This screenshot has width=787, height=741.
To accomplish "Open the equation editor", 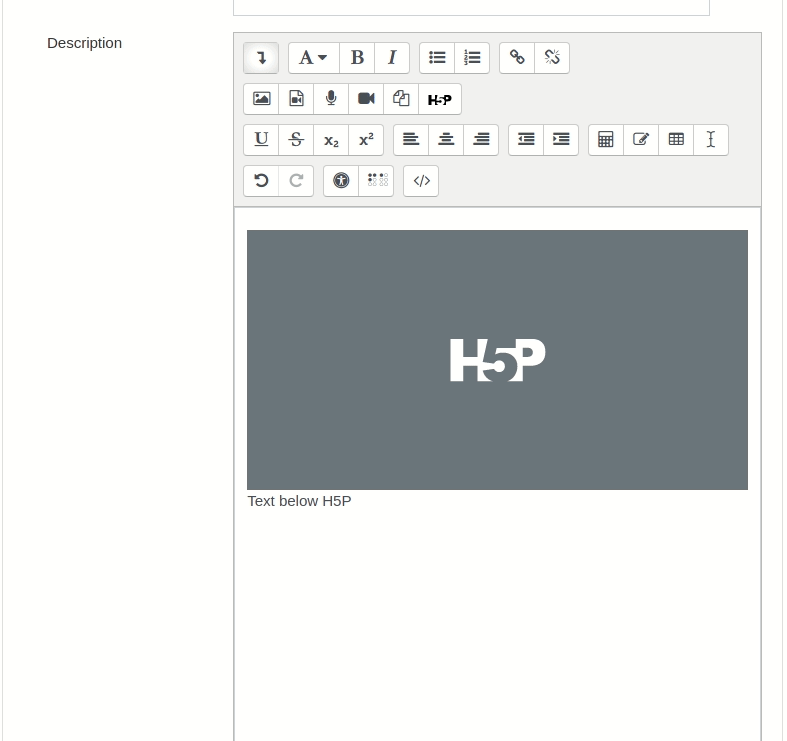I will pyautogui.click(x=606, y=140).
